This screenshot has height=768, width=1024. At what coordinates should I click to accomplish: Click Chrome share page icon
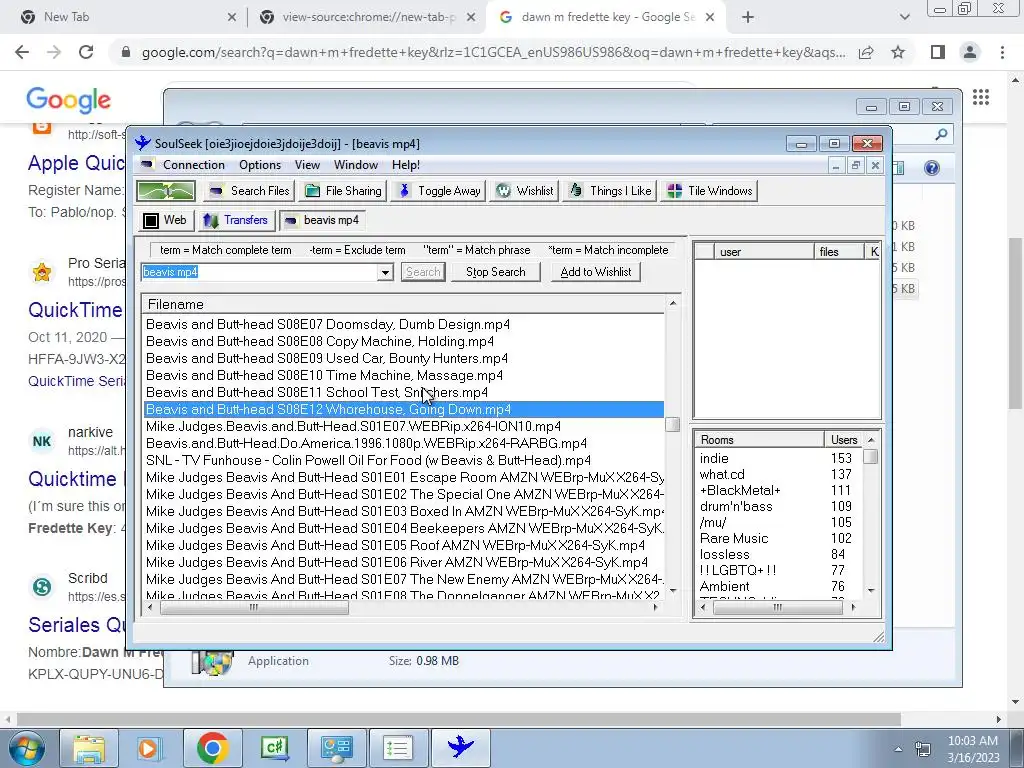(866, 52)
